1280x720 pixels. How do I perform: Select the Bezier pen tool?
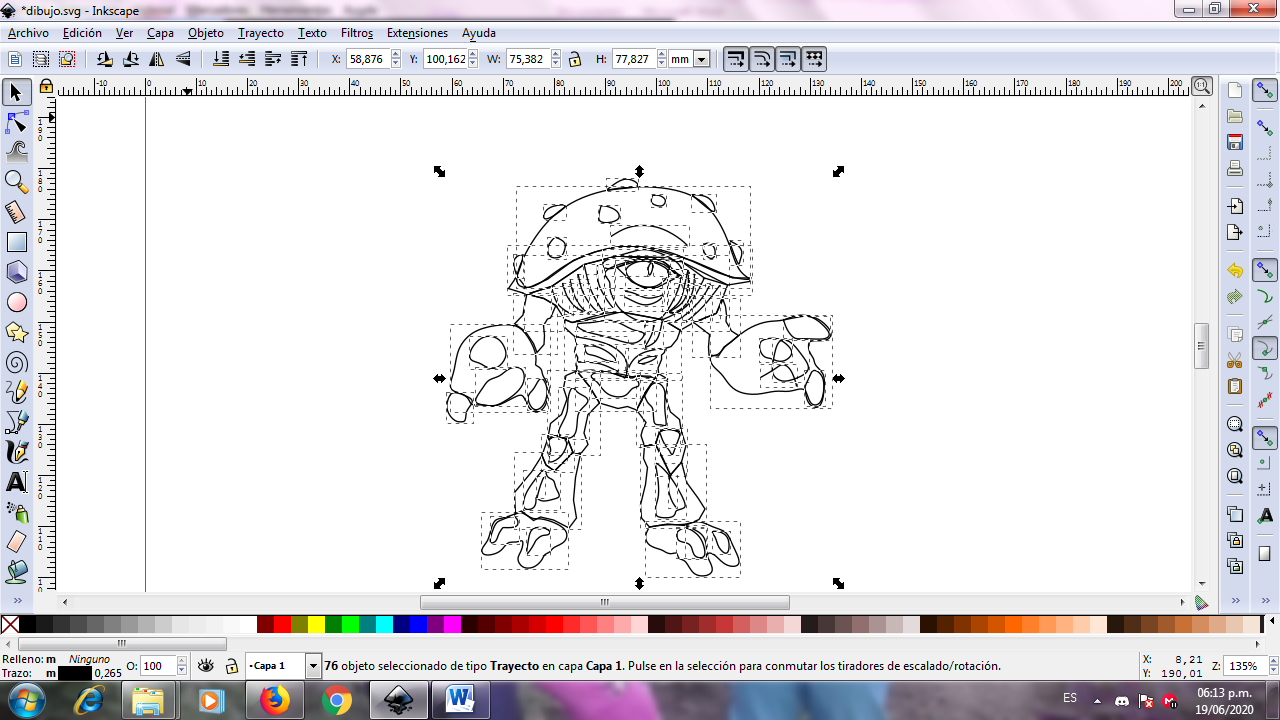coord(16,422)
